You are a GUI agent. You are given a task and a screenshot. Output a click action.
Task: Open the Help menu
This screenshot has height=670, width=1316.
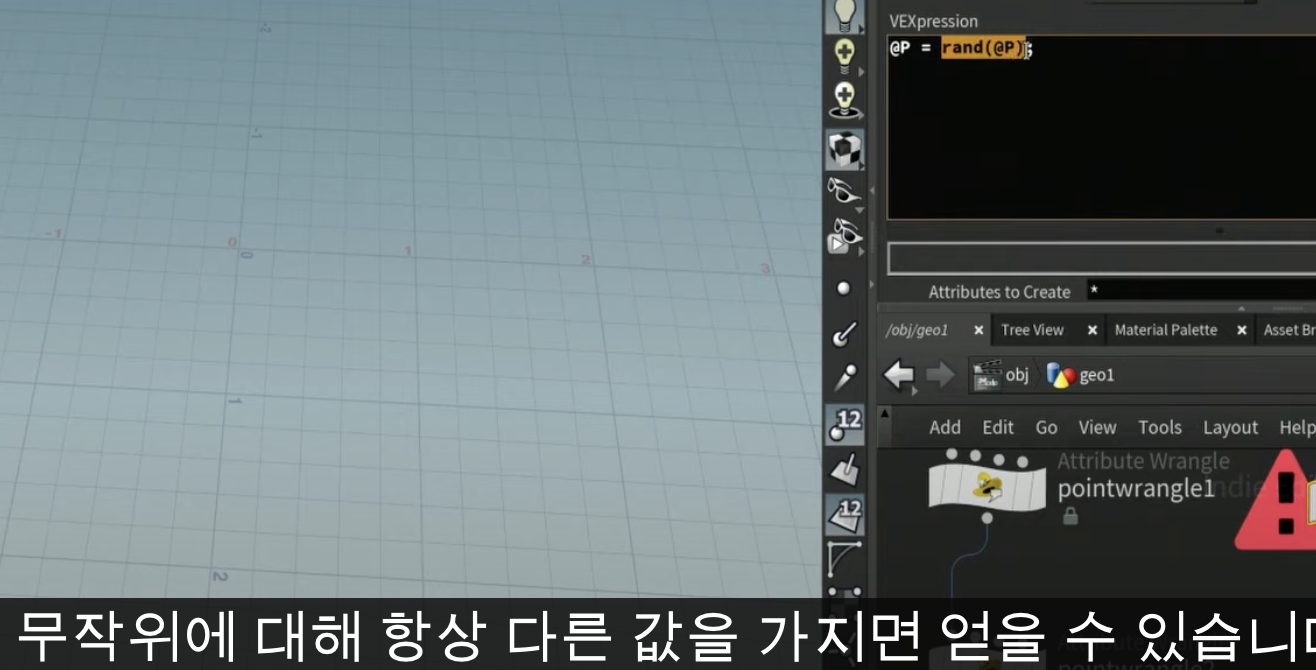tap(1297, 427)
